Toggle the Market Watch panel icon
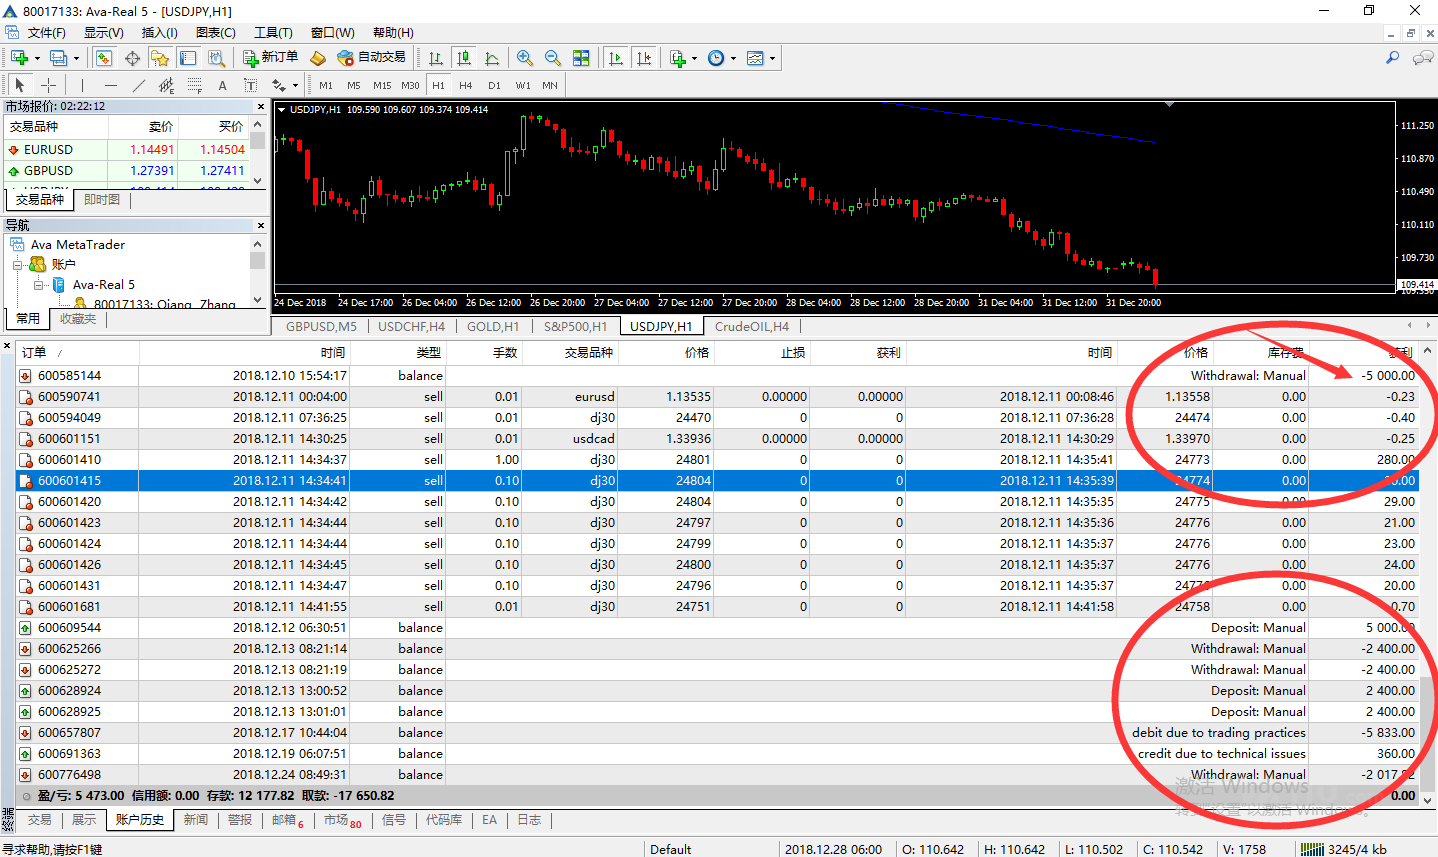Screen dimensions: 1438x857 [x=104, y=58]
